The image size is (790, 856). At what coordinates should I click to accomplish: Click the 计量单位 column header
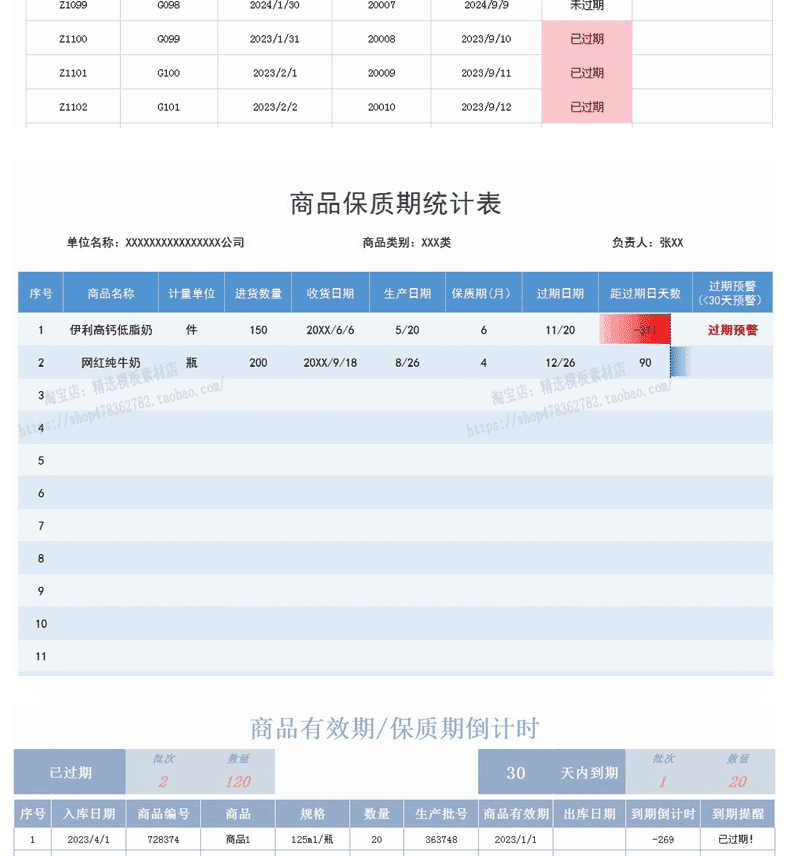(x=192, y=293)
